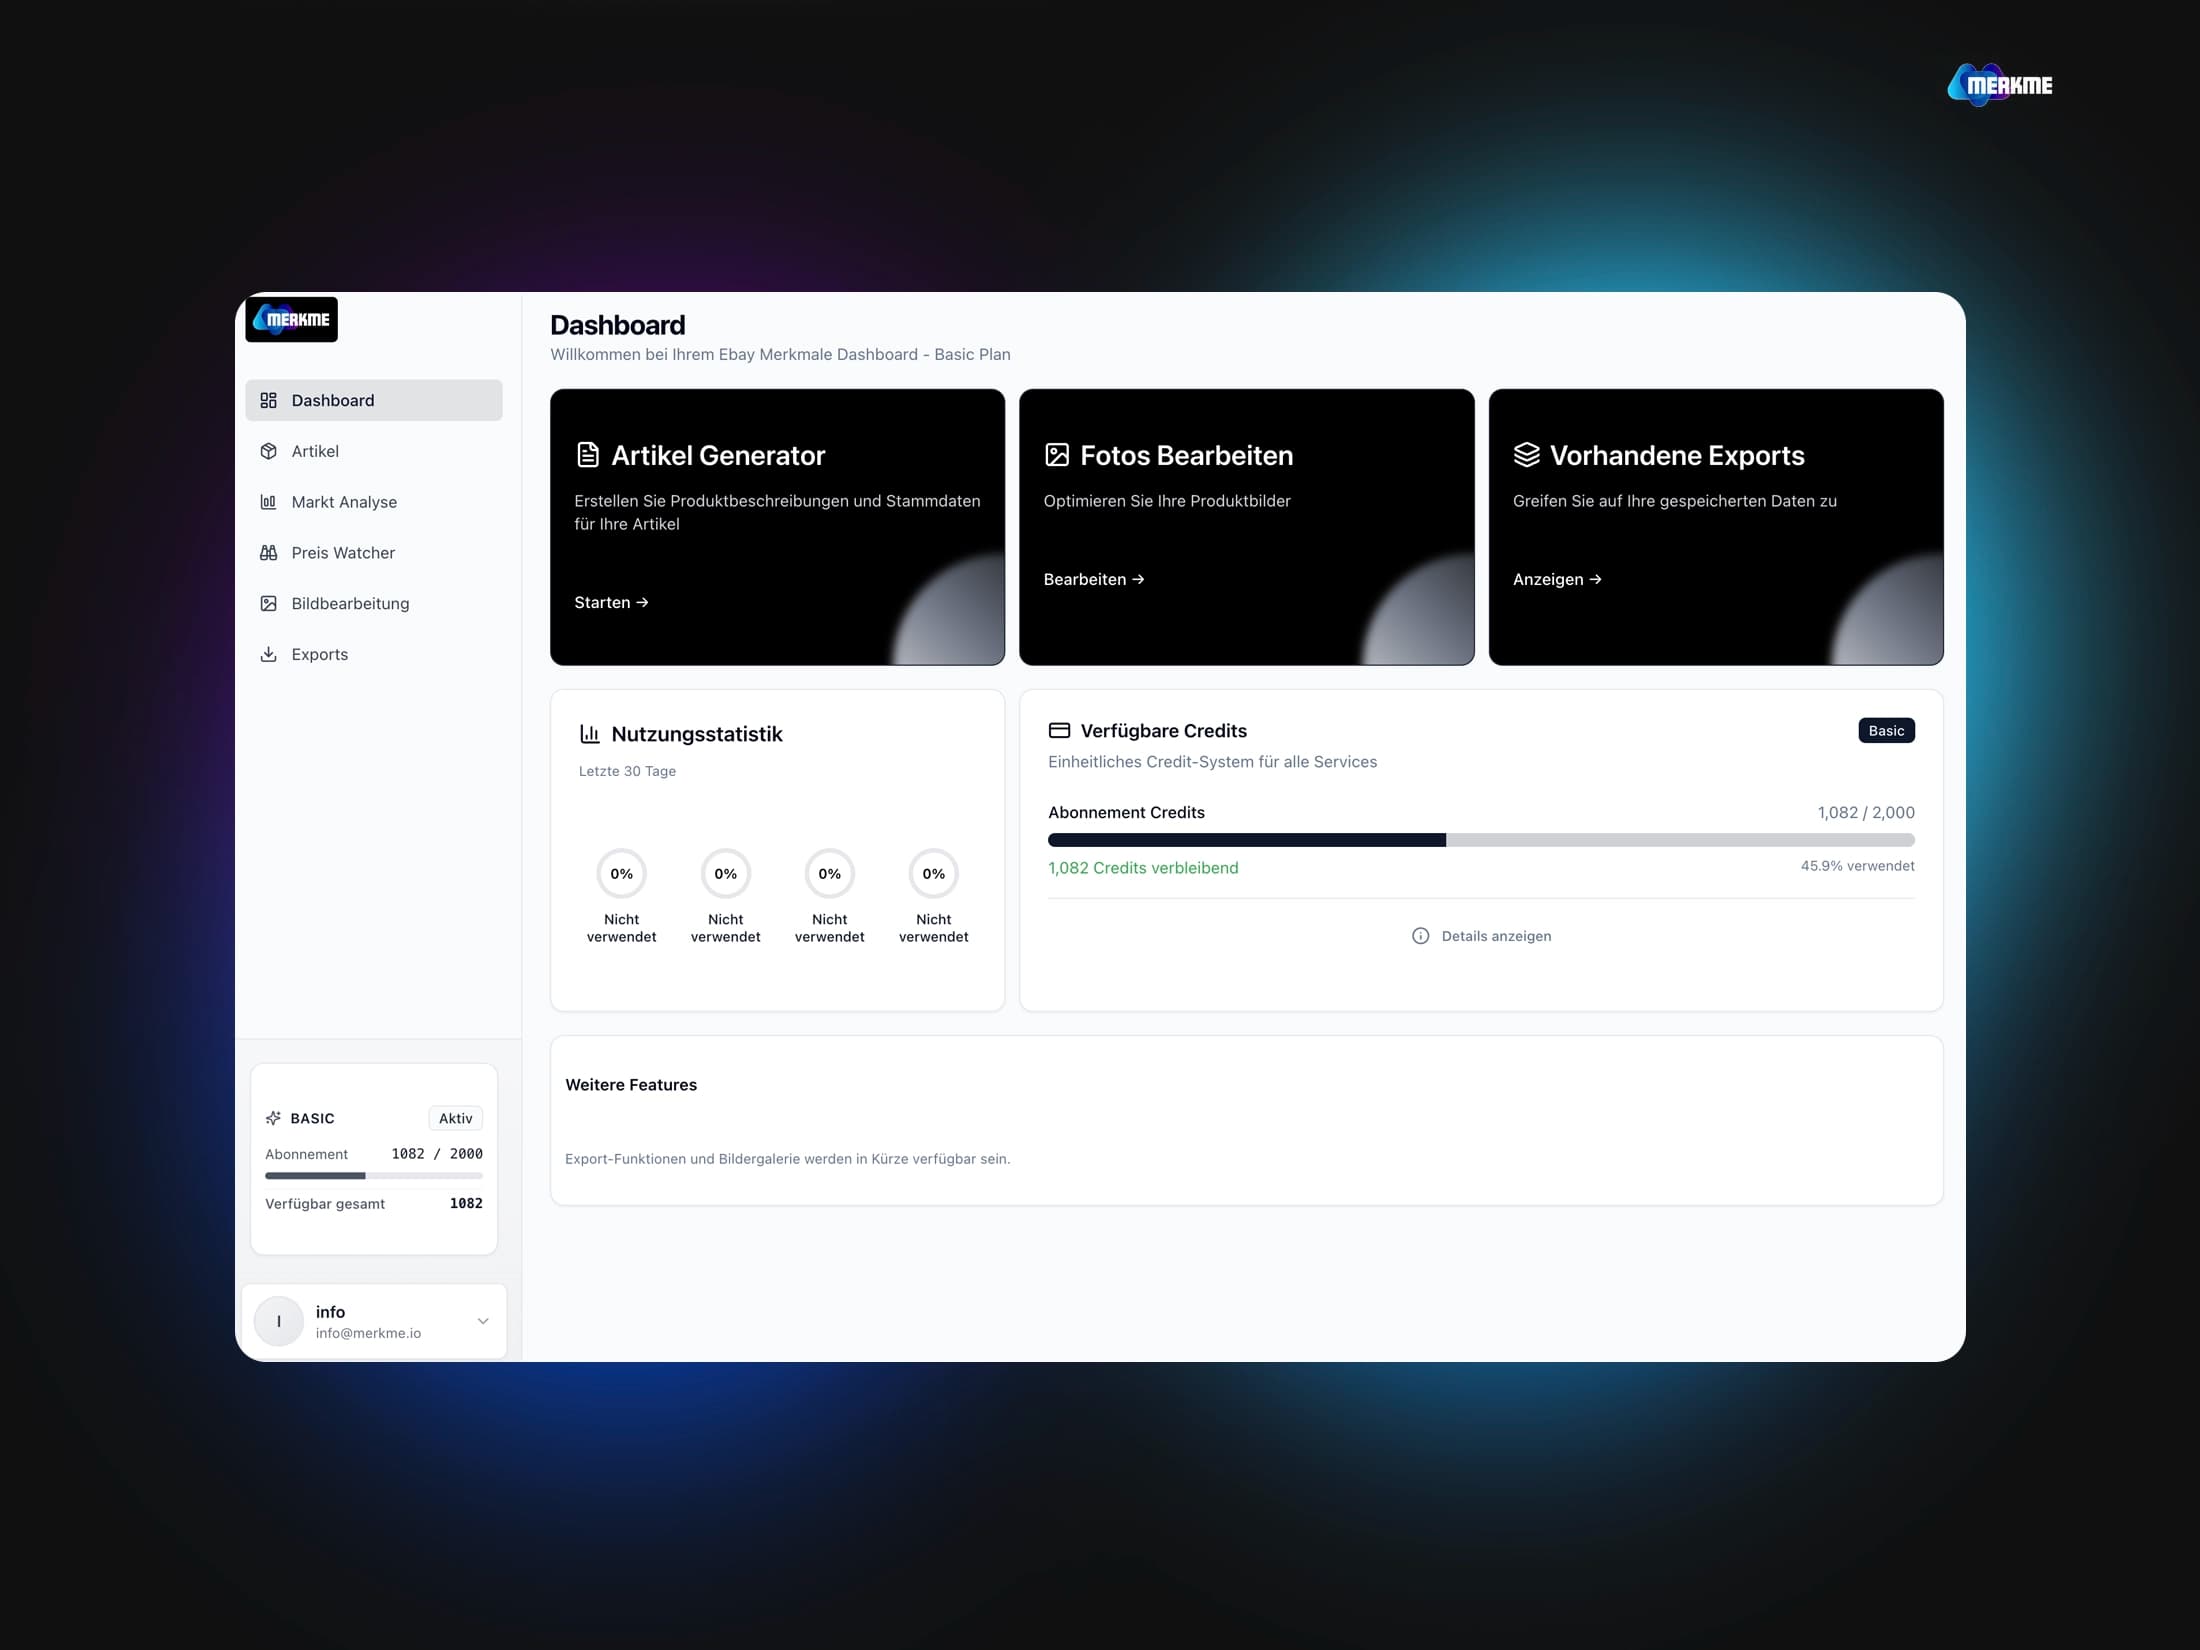Open the Markt Analyse menu item
The width and height of the screenshot is (2200, 1650).
pyautogui.click(x=344, y=502)
